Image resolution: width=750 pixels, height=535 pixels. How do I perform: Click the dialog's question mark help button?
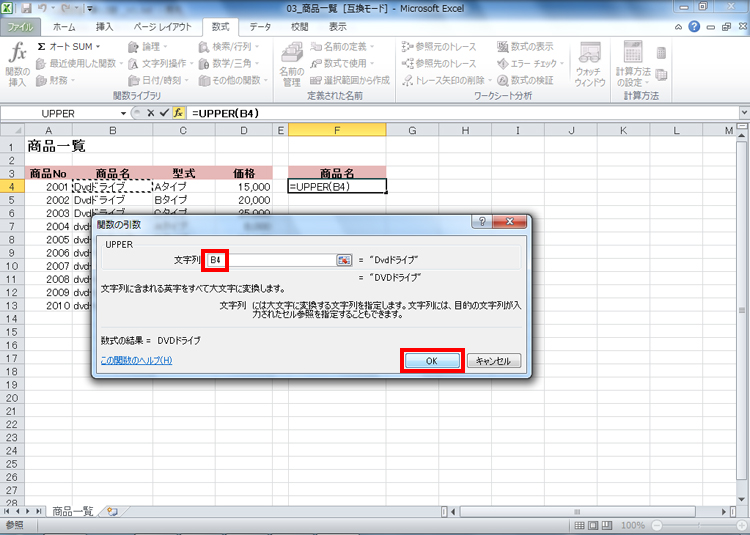pyautogui.click(x=482, y=221)
